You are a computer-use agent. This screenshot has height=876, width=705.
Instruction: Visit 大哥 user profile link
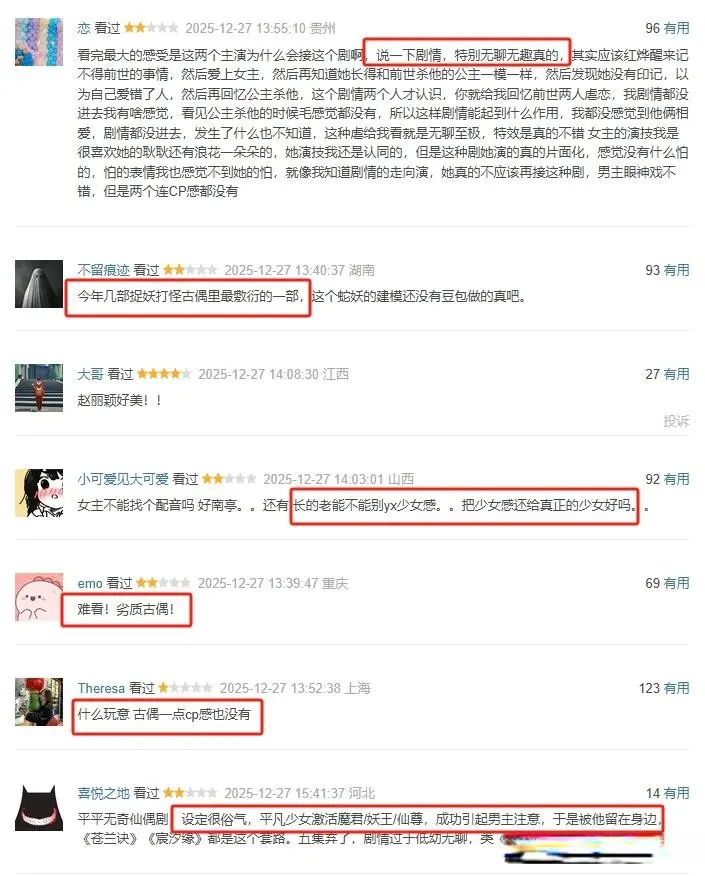click(x=90, y=374)
